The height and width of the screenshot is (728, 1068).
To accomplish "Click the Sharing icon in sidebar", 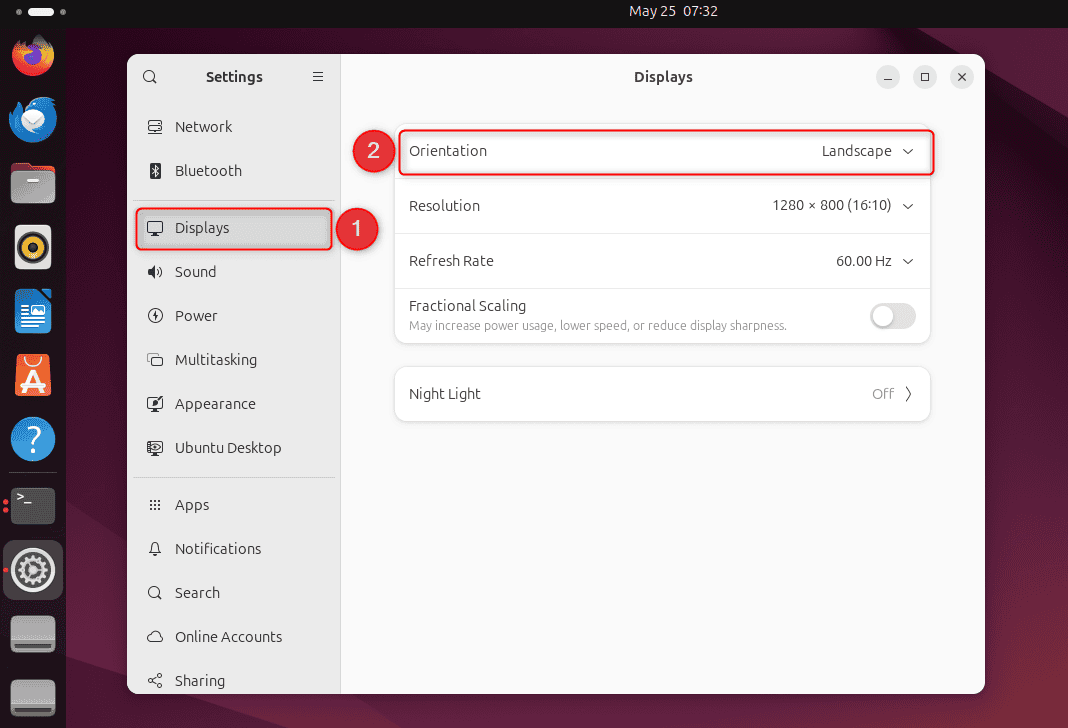I will [155, 680].
